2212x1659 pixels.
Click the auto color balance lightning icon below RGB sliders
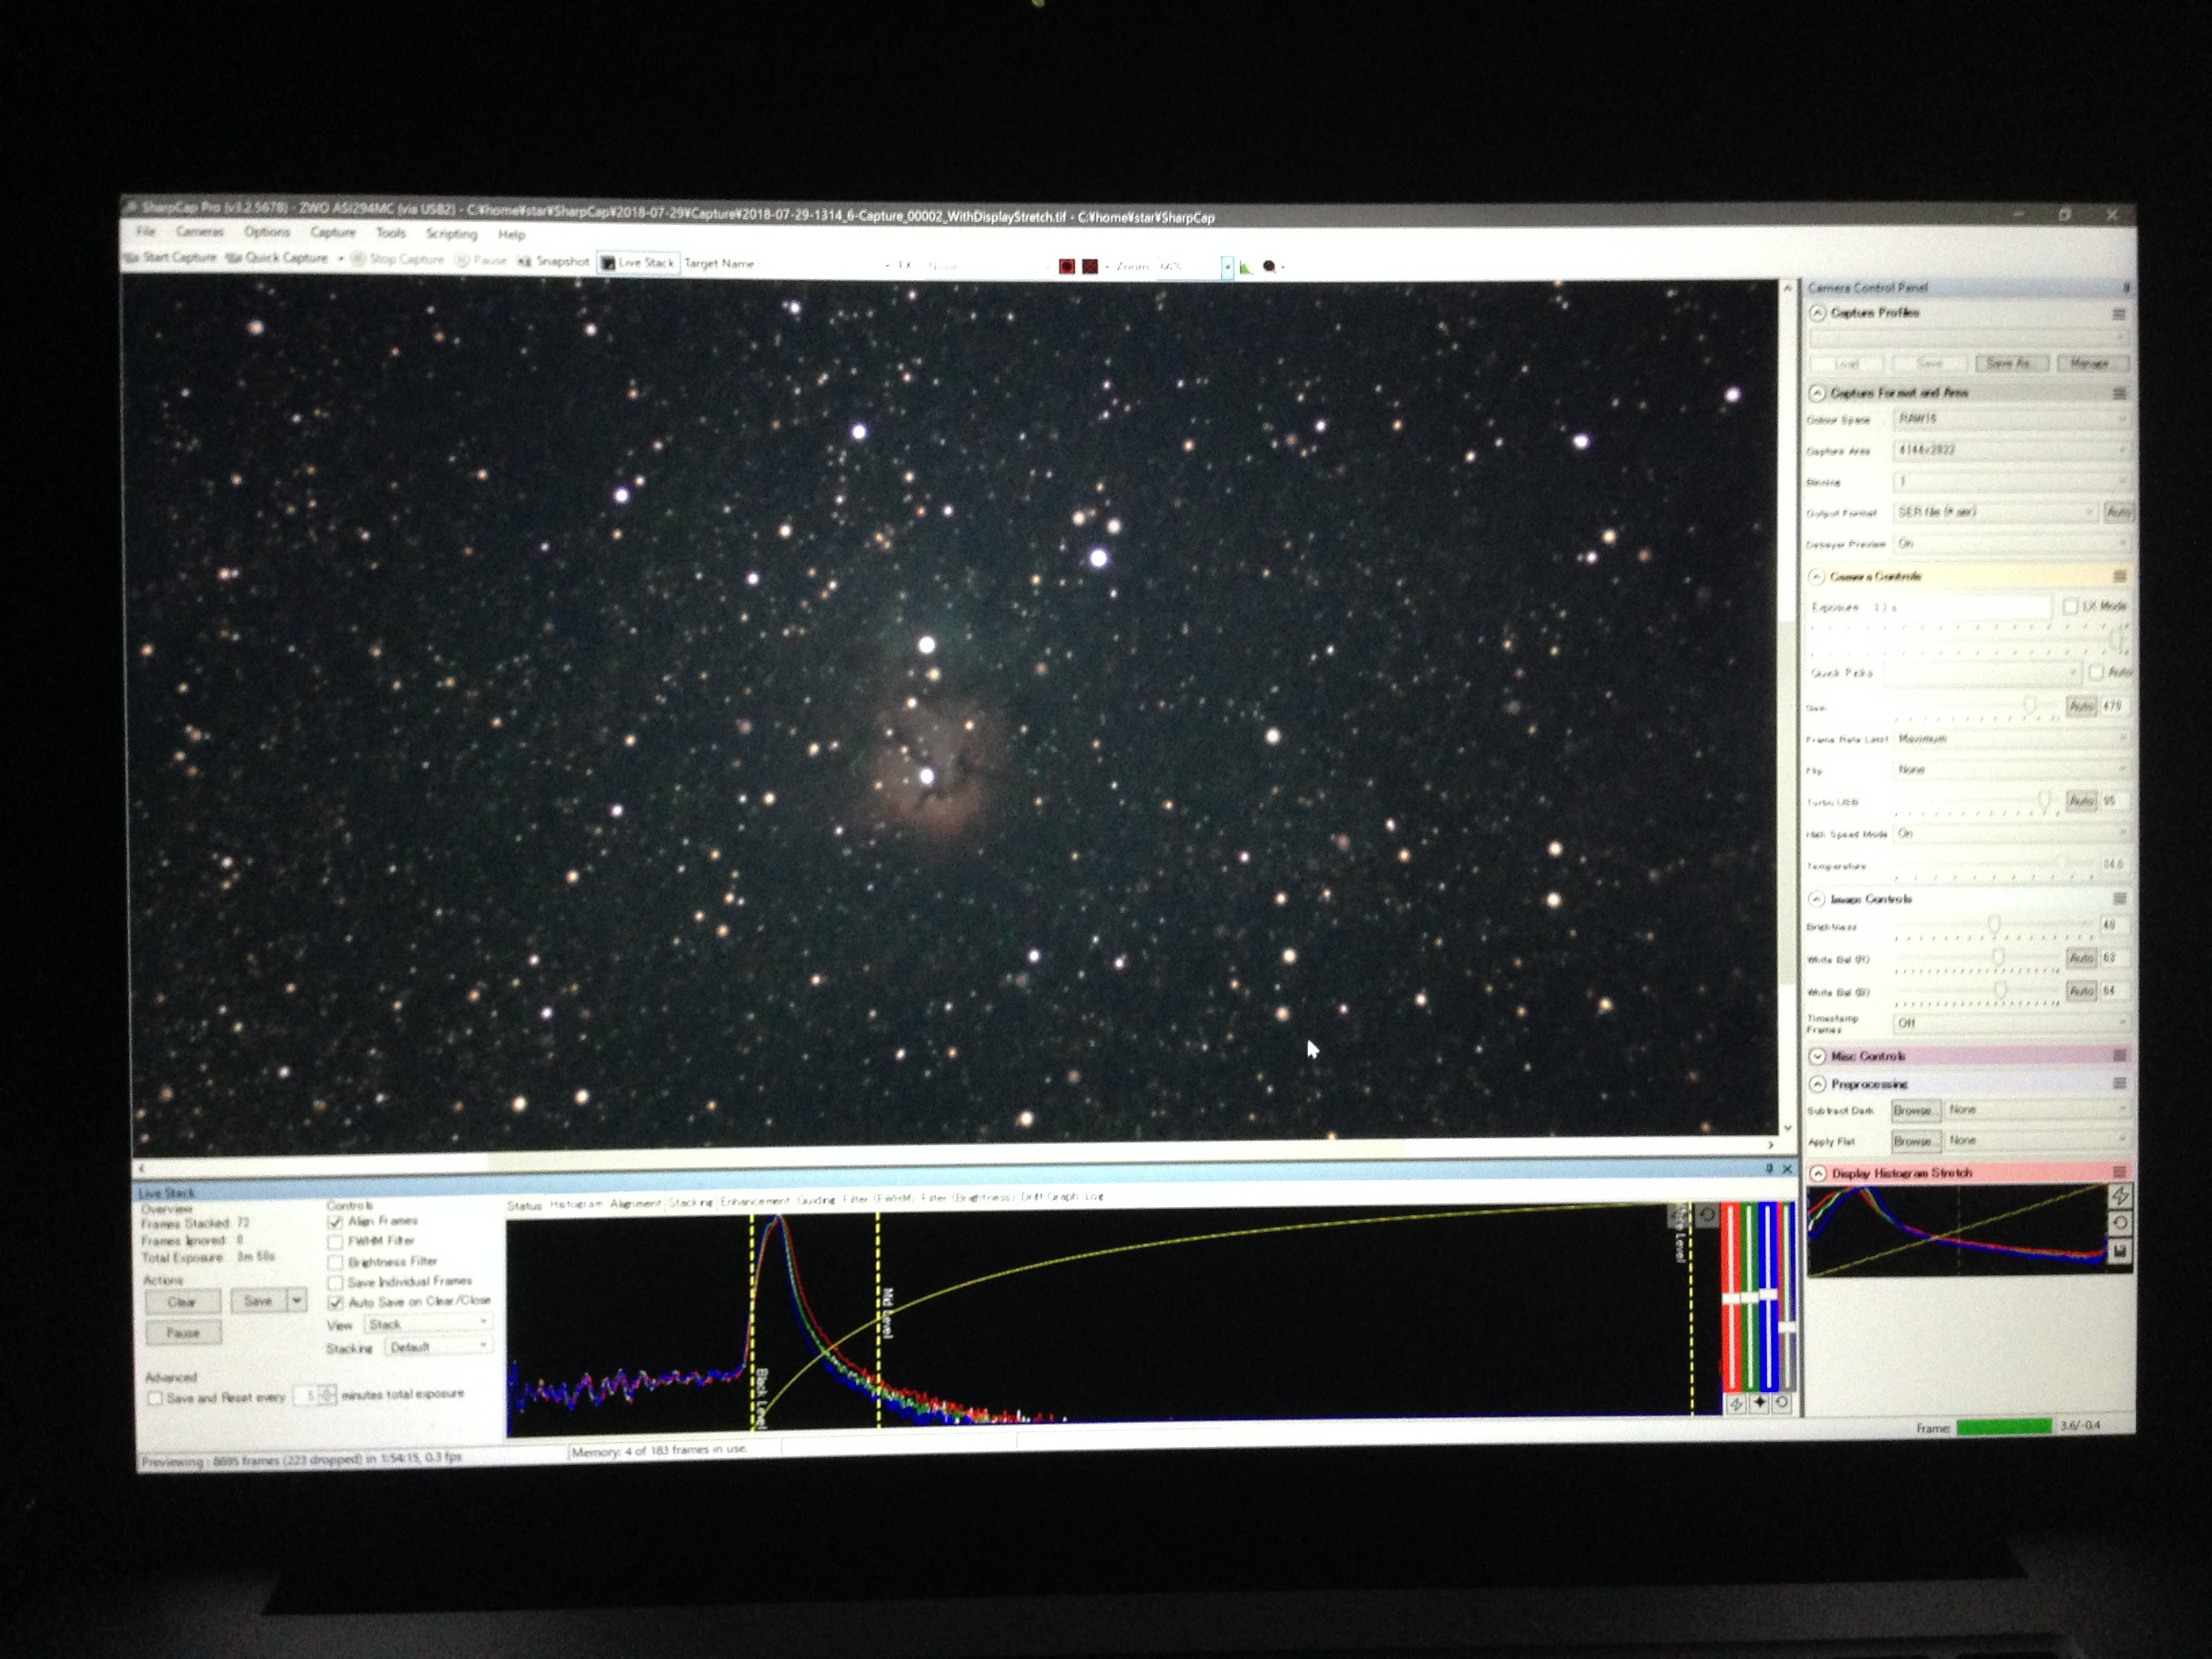pos(1736,1404)
